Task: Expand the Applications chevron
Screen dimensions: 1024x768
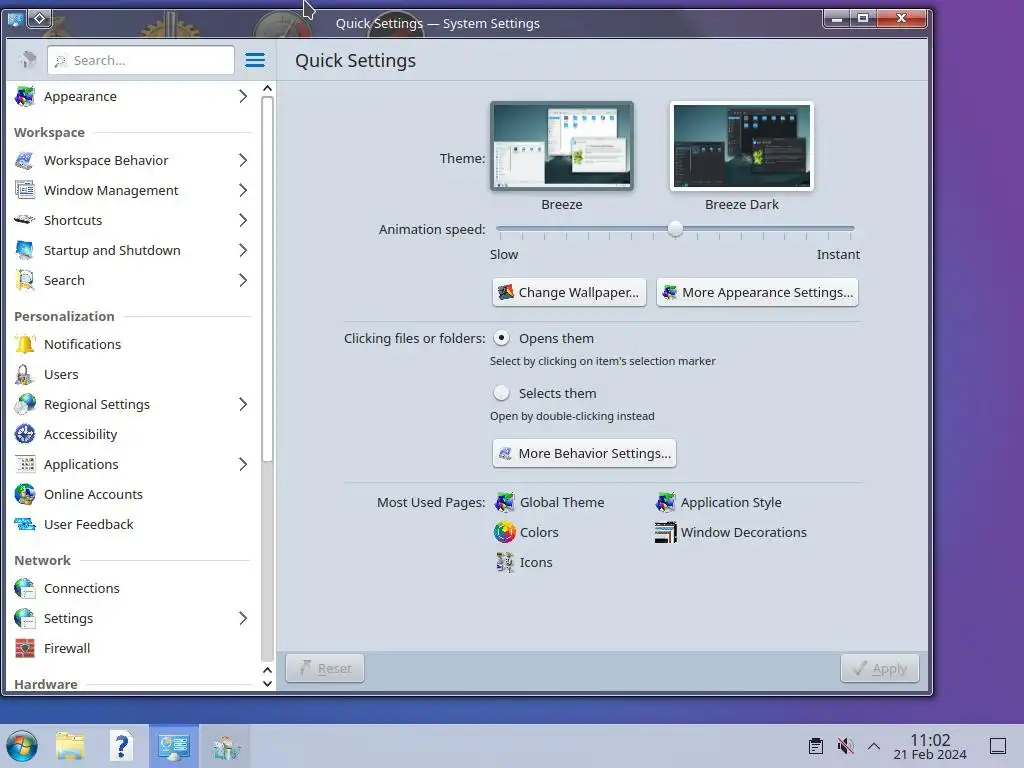Action: coord(243,464)
